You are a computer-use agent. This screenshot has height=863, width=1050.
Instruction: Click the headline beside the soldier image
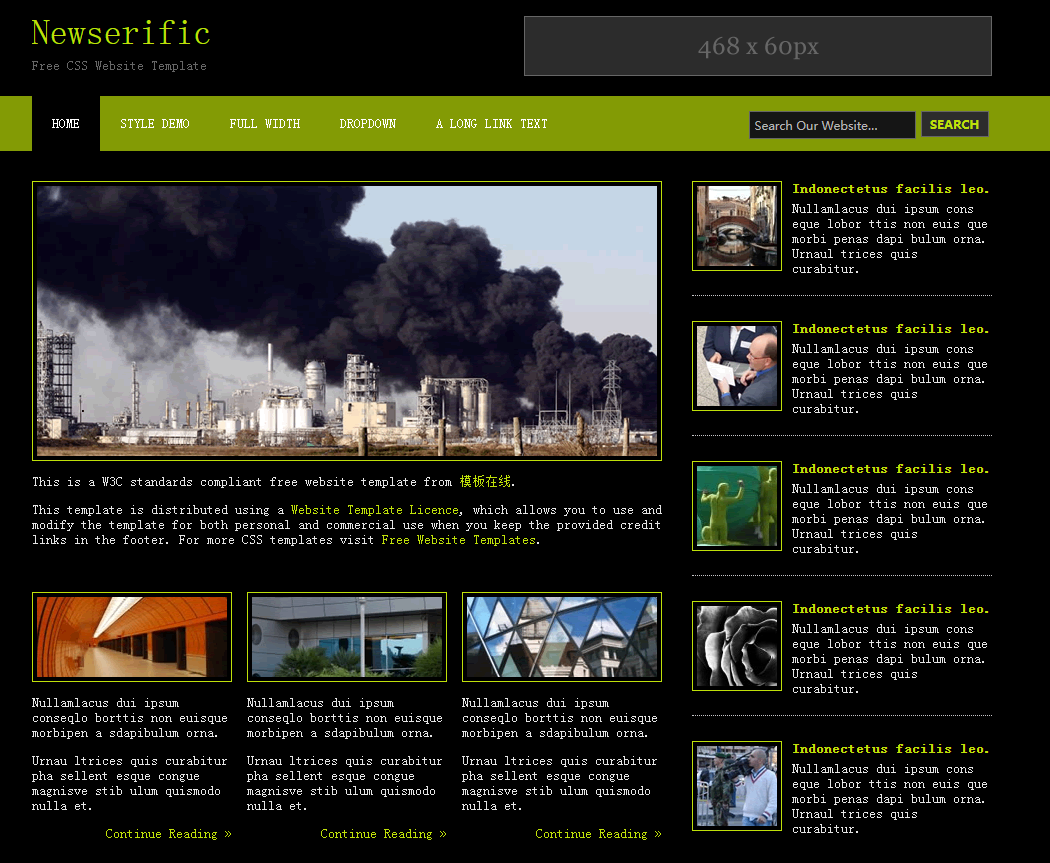(x=891, y=749)
